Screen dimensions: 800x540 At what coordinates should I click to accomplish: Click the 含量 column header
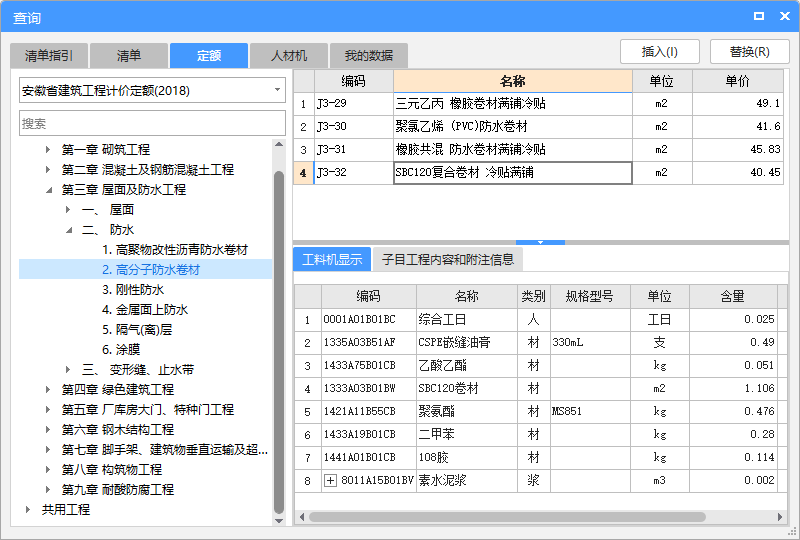[733, 296]
